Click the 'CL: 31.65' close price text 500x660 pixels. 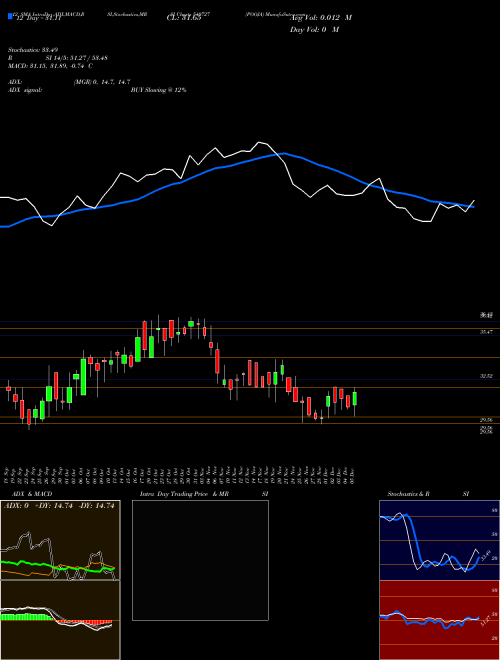pos(184,18)
